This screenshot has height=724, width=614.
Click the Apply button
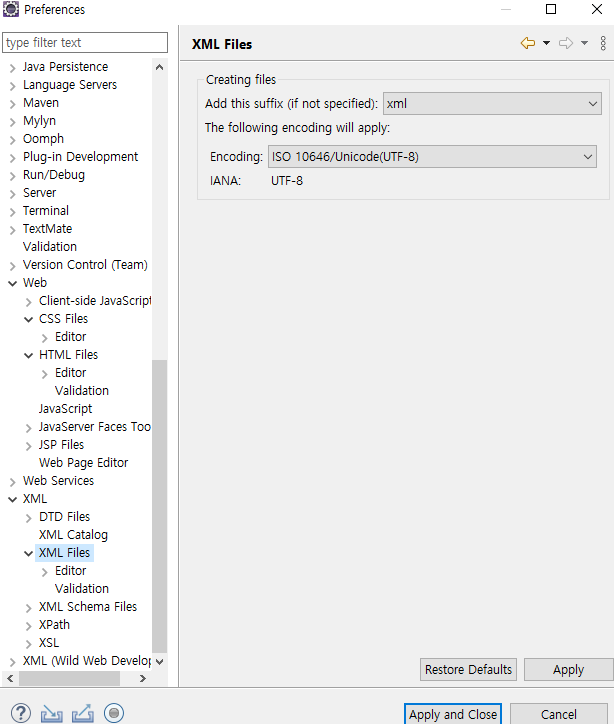(x=568, y=670)
